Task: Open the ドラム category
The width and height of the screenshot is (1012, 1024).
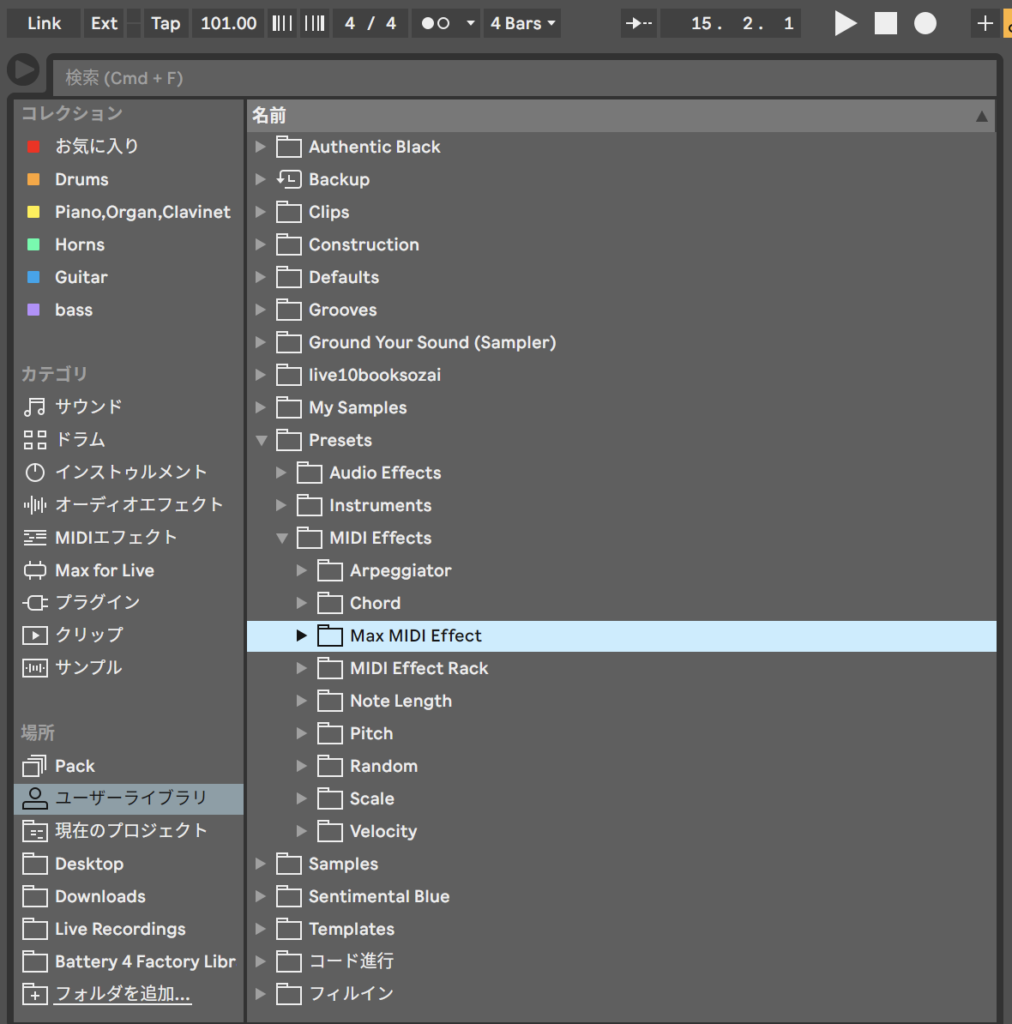Action: click(x=80, y=440)
